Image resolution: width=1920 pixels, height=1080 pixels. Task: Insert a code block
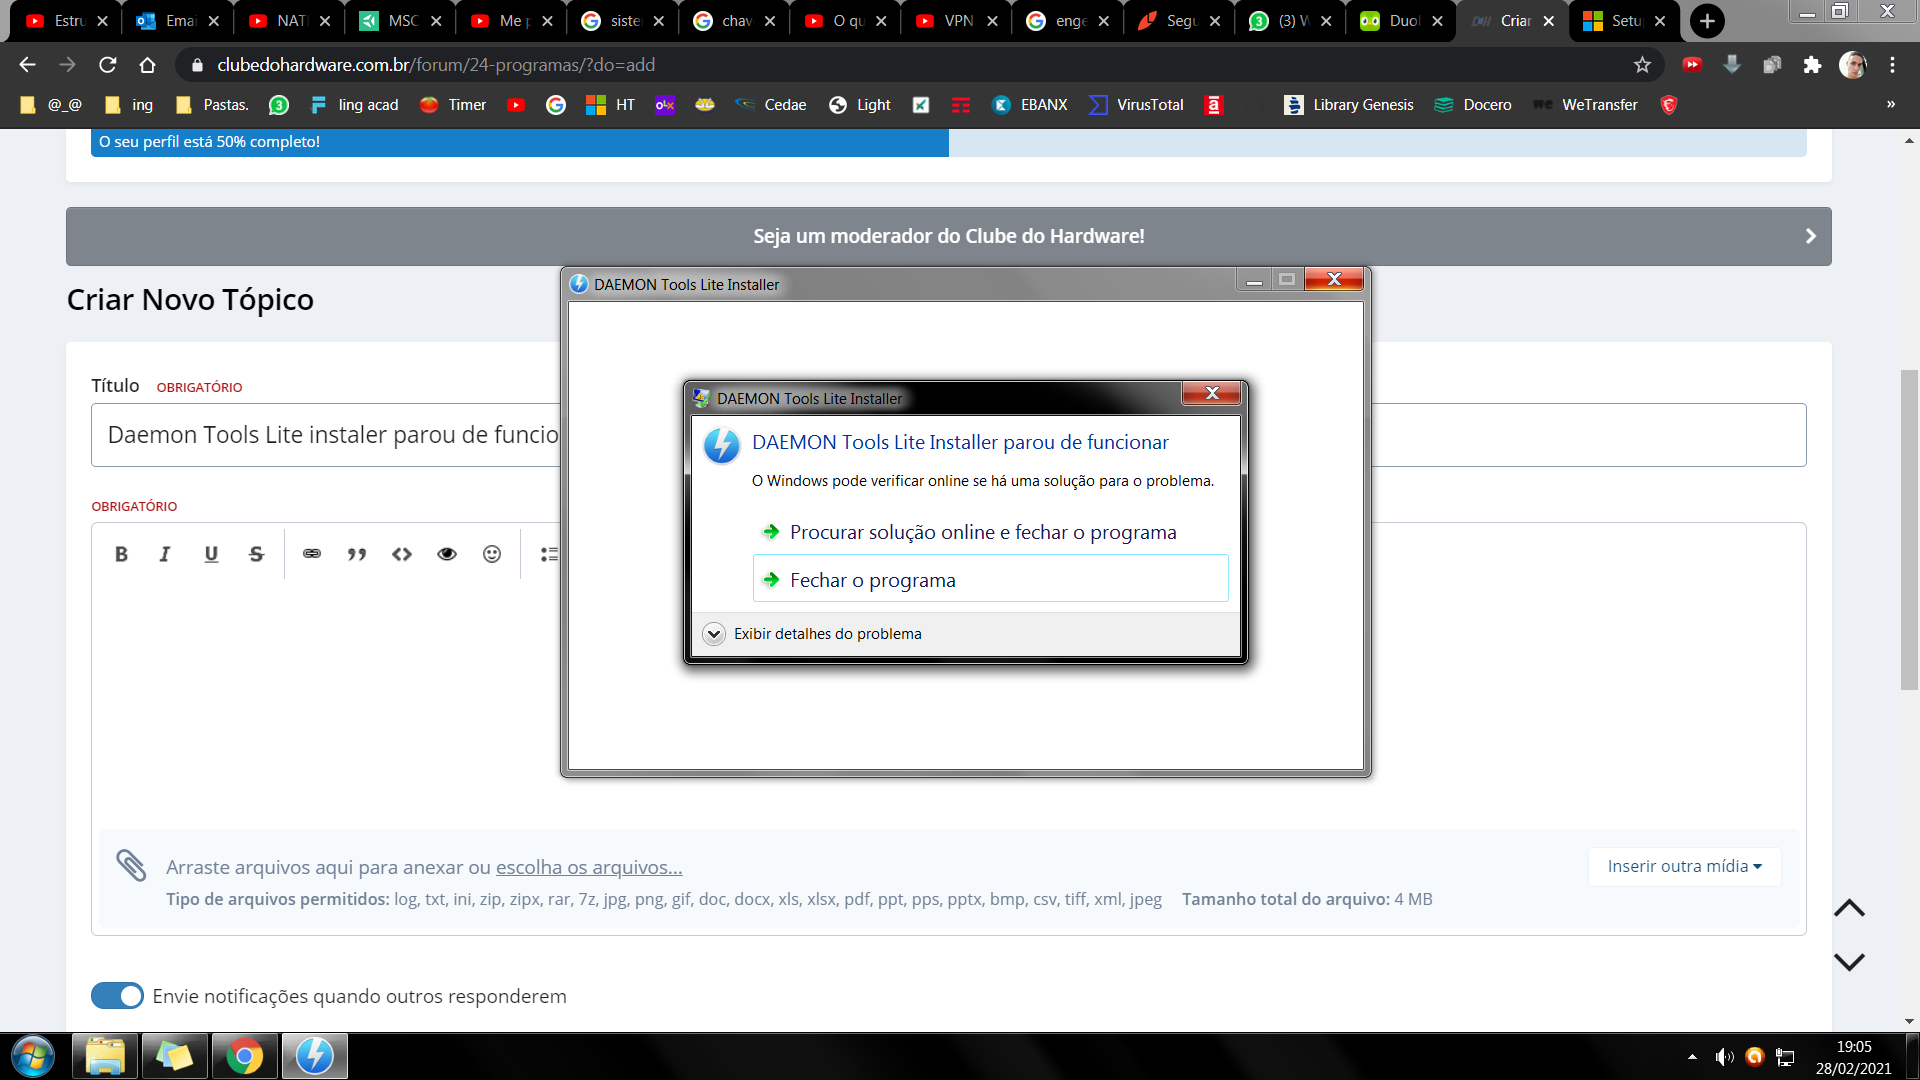(x=402, y=554)
